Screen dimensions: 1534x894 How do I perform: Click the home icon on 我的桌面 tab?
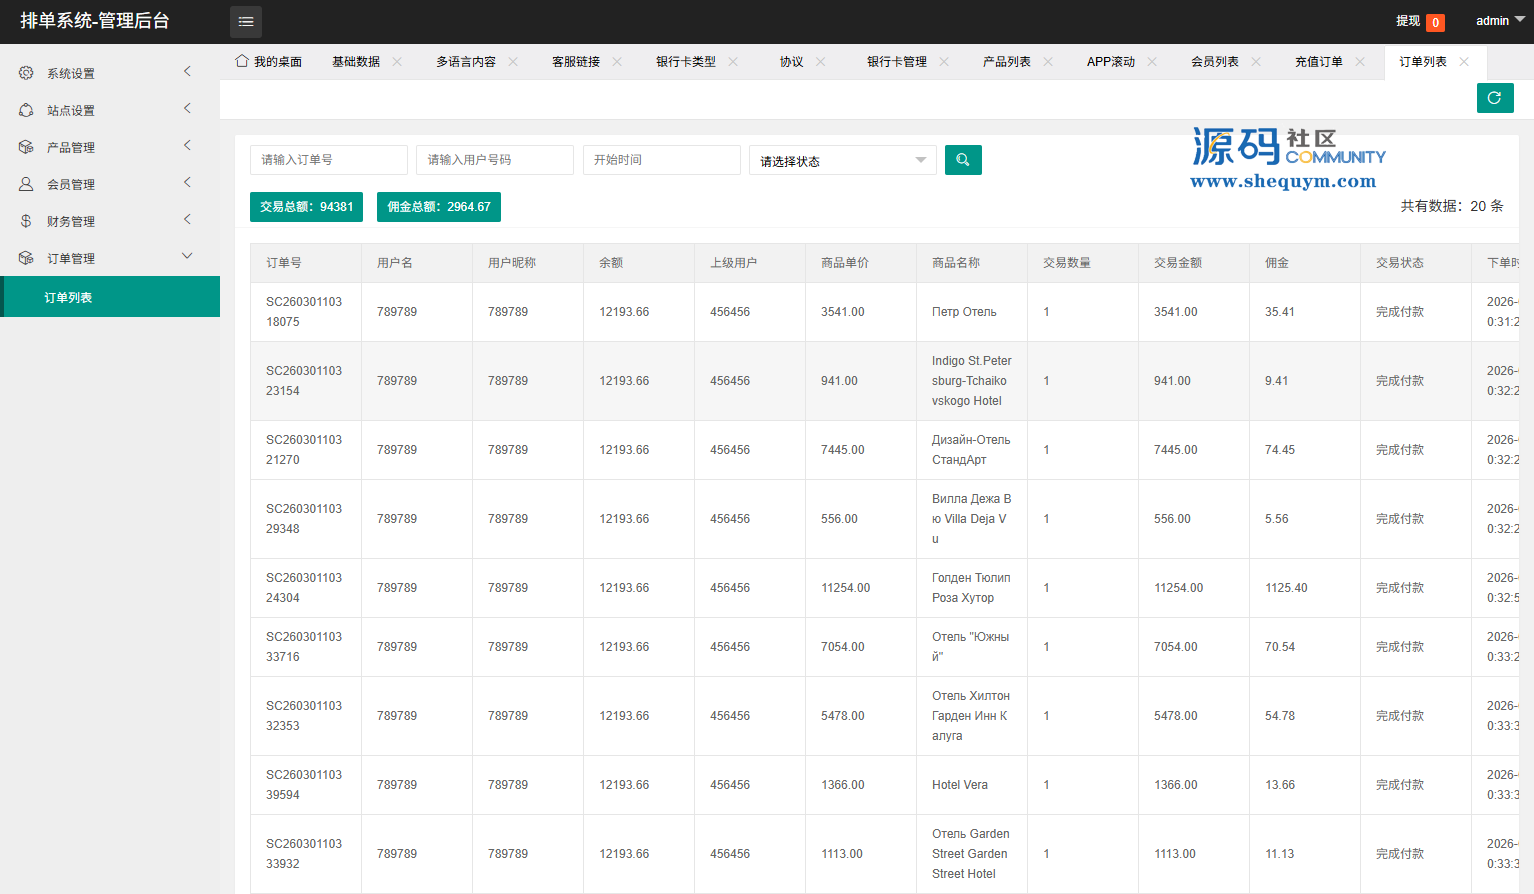point(241,61)
